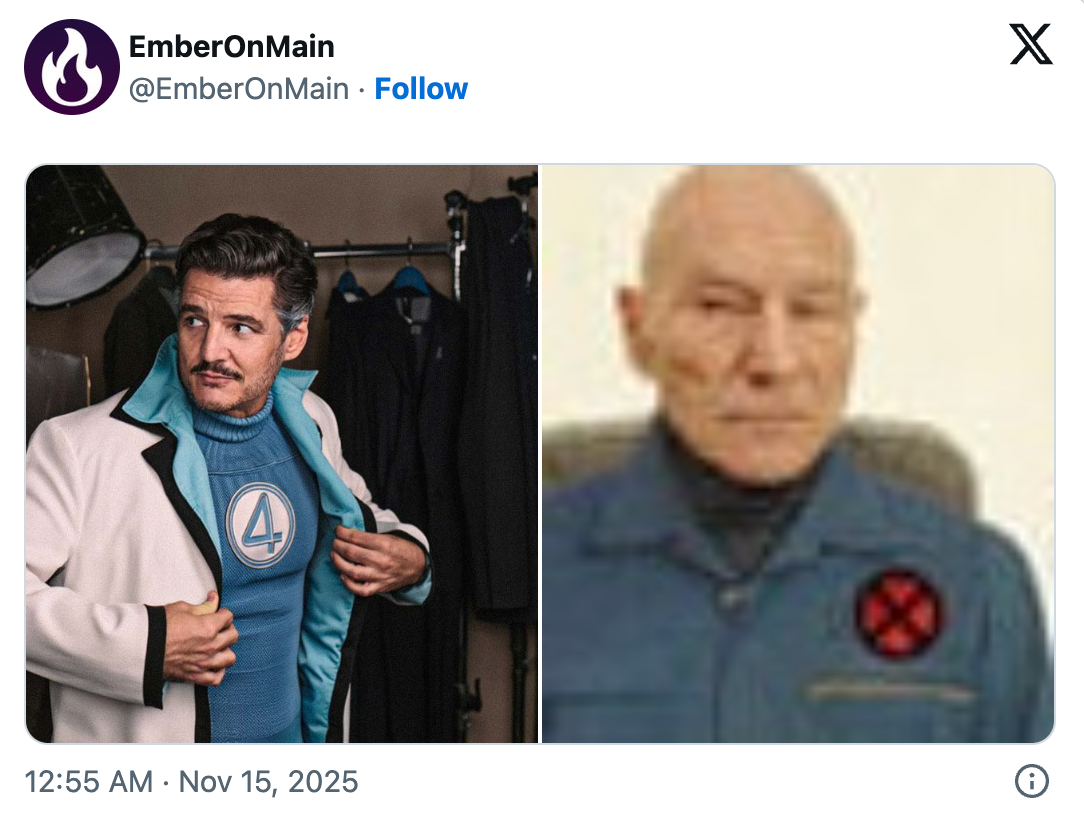This screenshot has width=1084, height=818.
Task: Click the X logo in the top corner
Action: pyautogui.click(x=1031, y=44)
